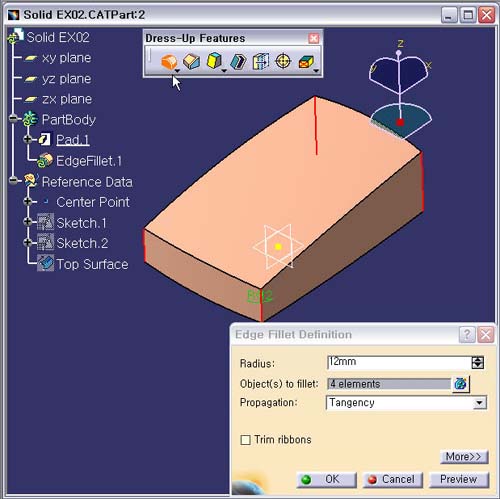This screenshot has height=499, width=500.
Task: Click into the Radius input field
Action: 399,363
